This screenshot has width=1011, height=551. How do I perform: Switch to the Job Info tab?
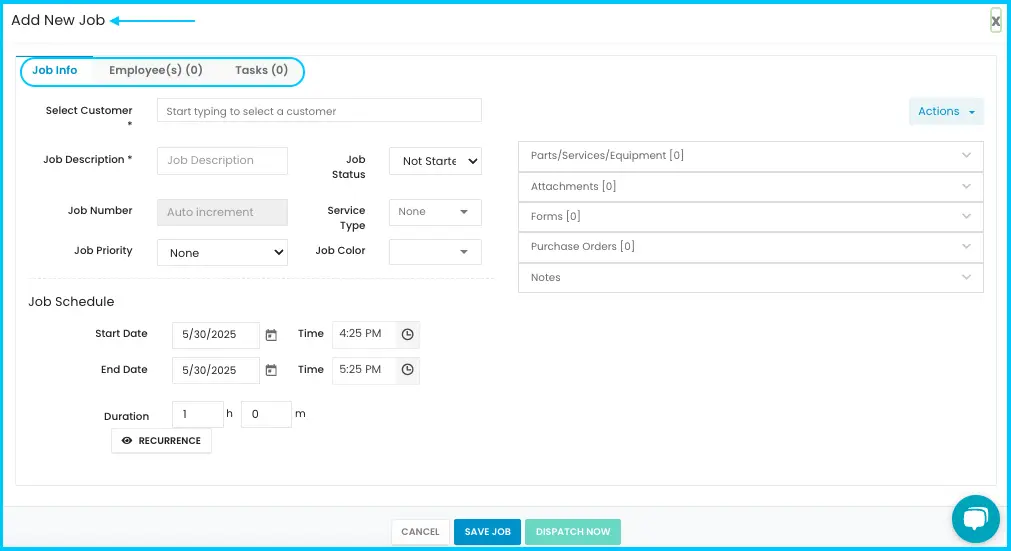point(55,70)
